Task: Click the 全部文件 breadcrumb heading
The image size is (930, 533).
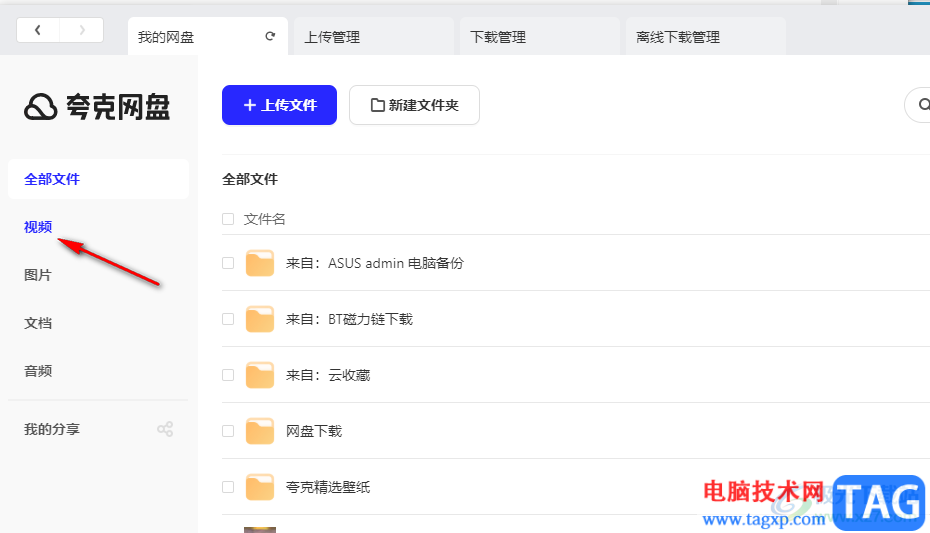Action: pyautogui.click(x=250, y=179)
